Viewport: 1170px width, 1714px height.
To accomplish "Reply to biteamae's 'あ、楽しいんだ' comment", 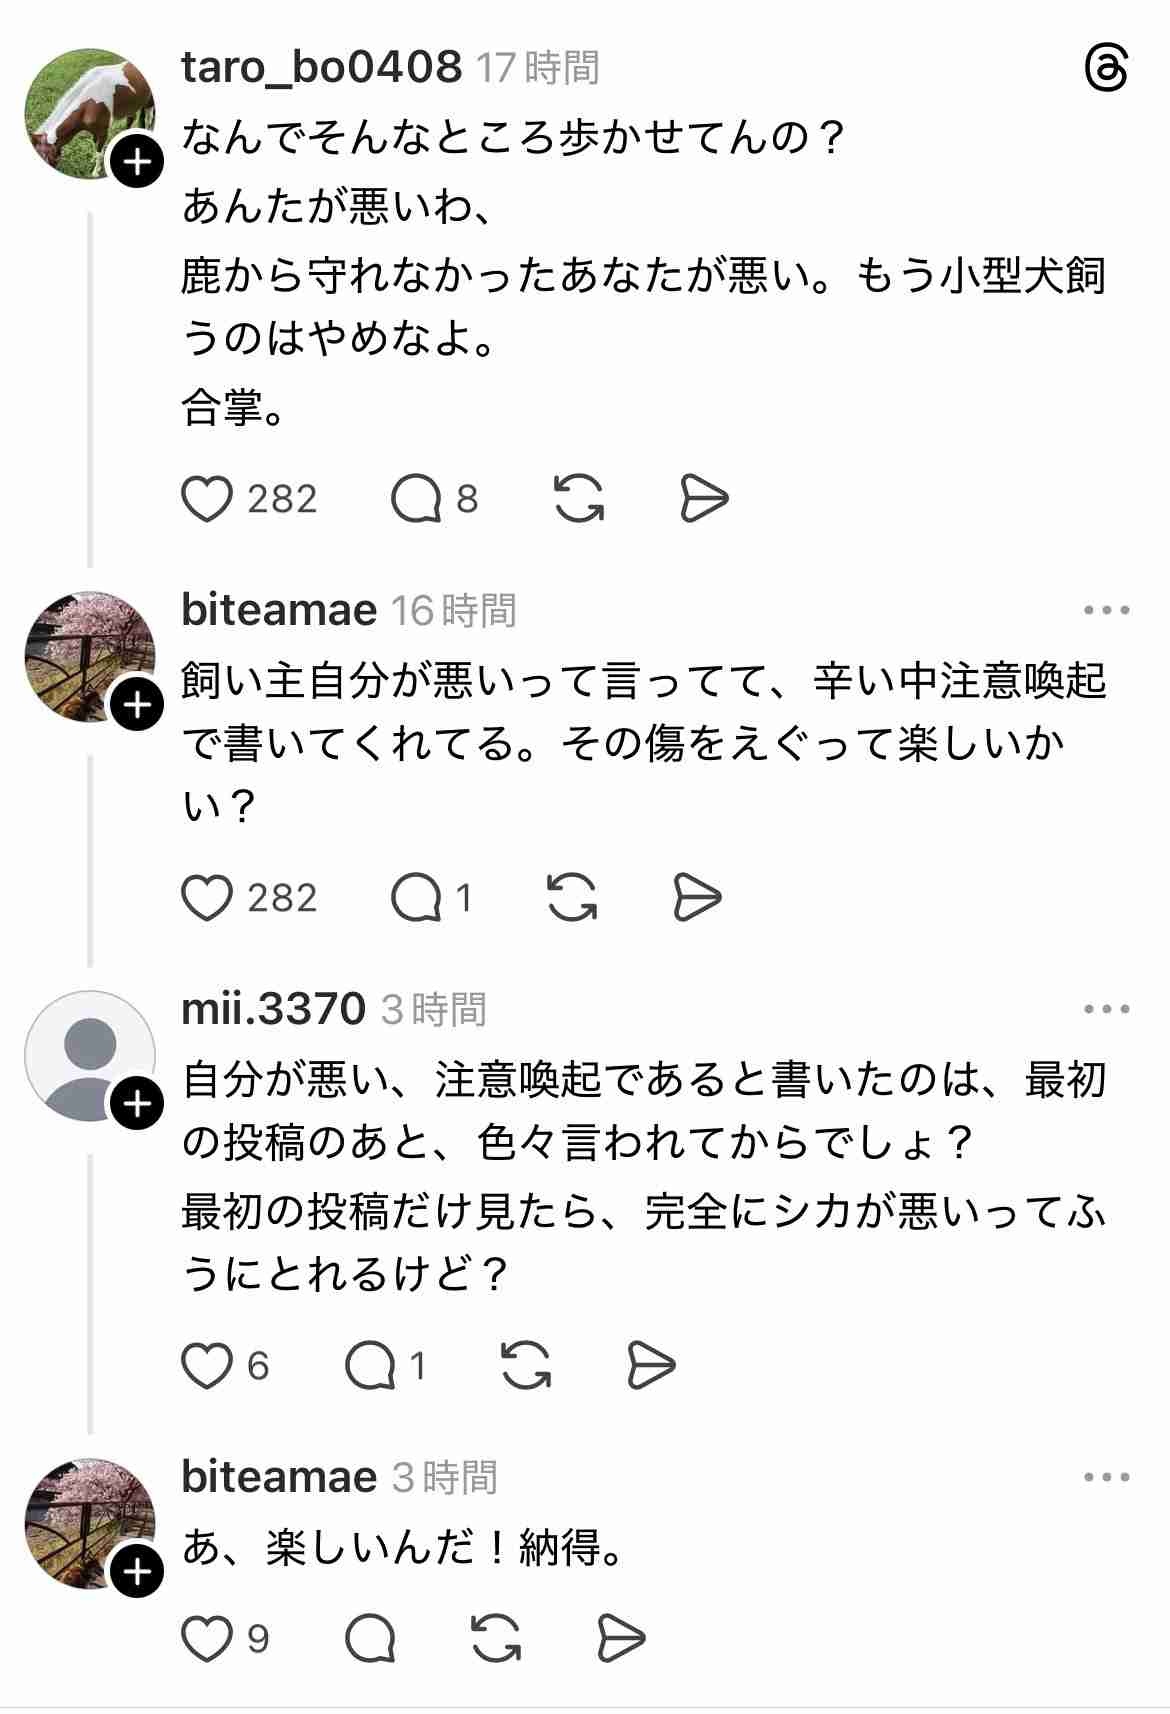I will [x=370, y=1638].
